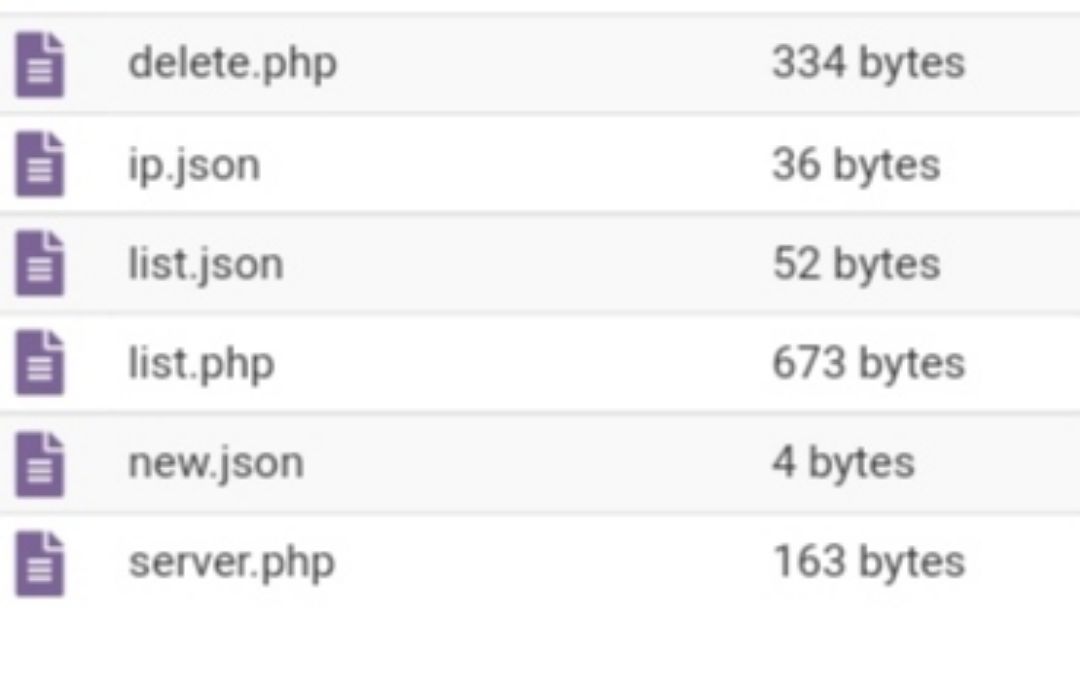Viewport: 1080px width, 683px height.
Task: Select the 673 bytes size label
Action: pyautogui.click(x=868, y=364)
